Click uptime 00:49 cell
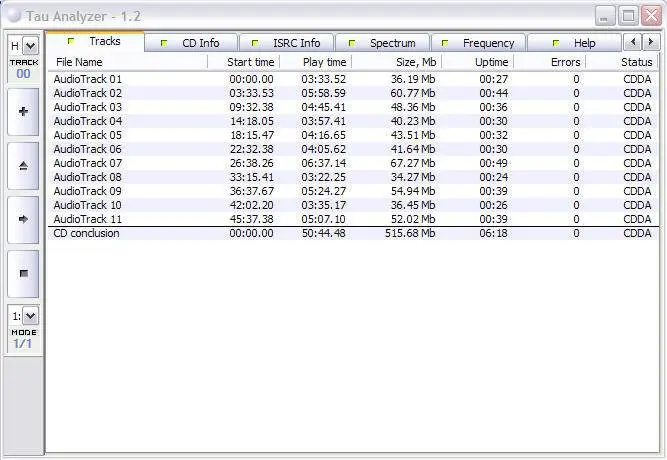667x460 pixels. click(x=493, y=163)
